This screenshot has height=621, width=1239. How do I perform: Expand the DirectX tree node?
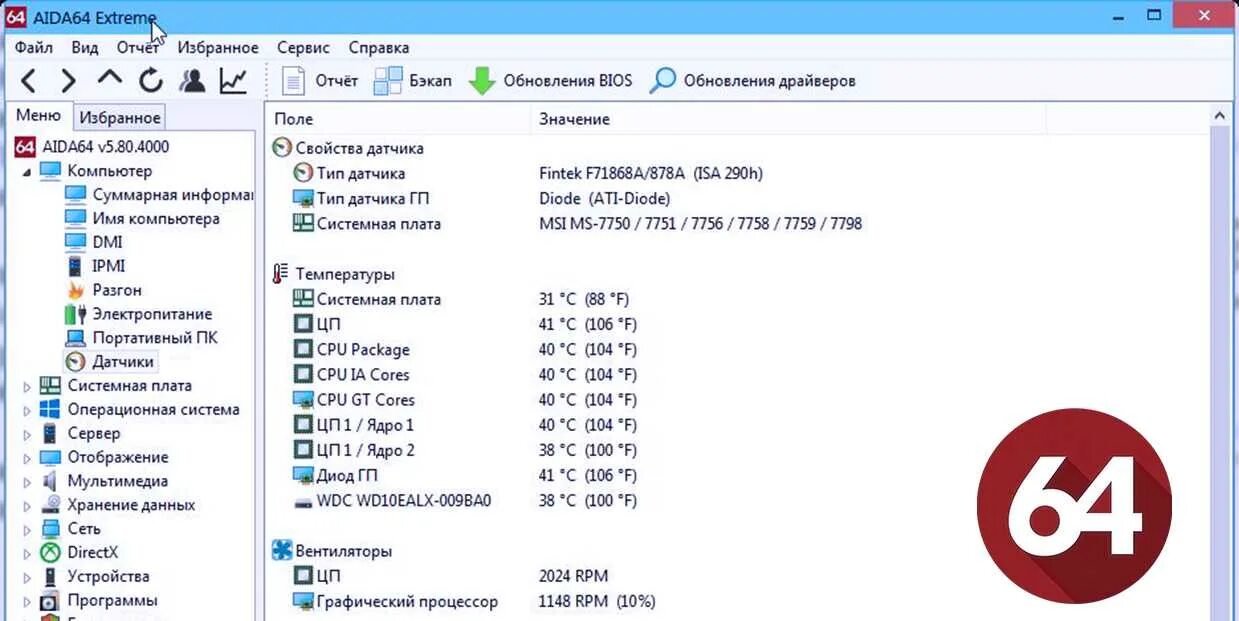(x=27, y=553)
